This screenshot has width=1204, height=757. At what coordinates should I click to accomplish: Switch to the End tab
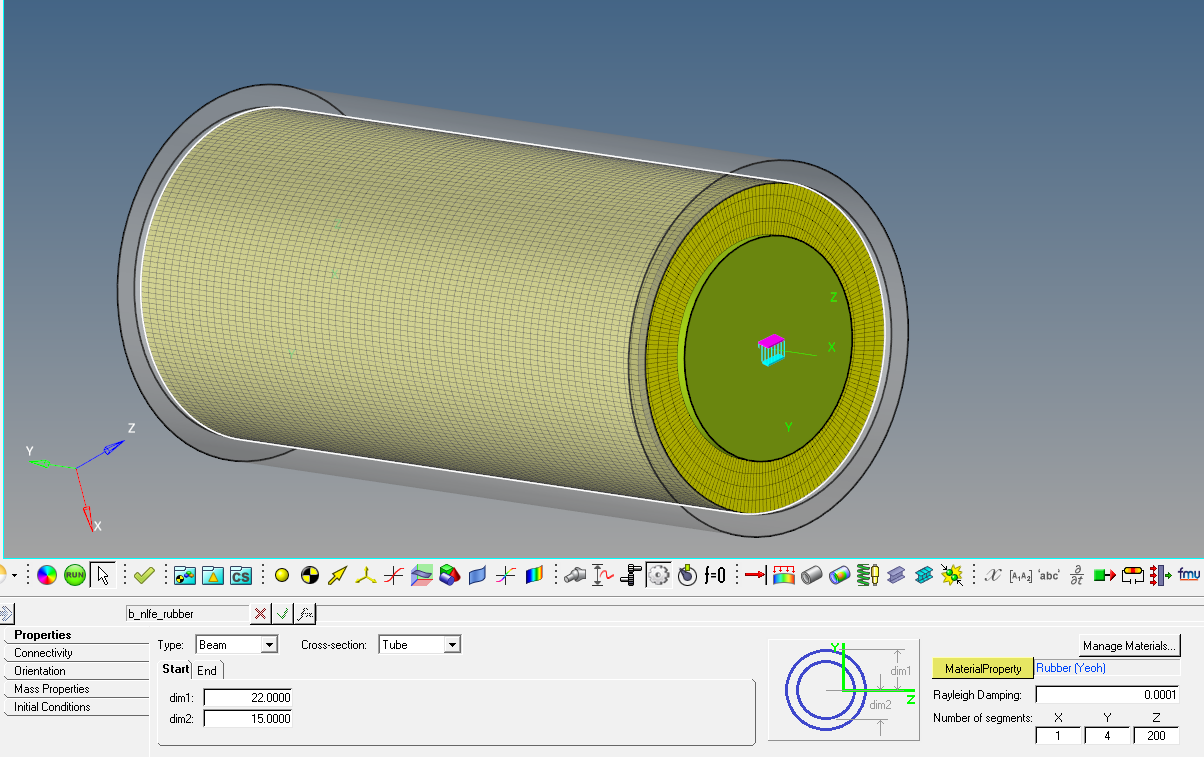click(x=207, y=671)
